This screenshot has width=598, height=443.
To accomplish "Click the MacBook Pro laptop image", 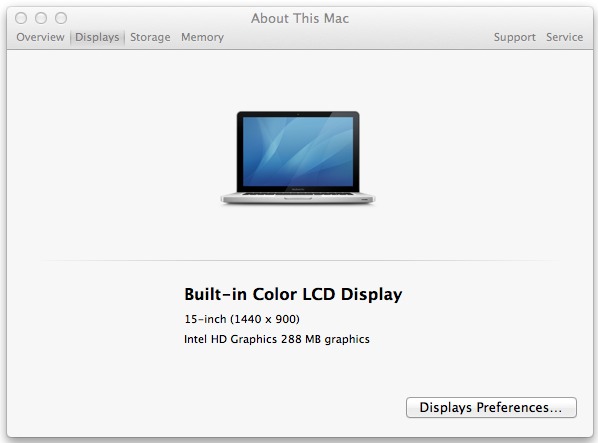I will (298, 158).
